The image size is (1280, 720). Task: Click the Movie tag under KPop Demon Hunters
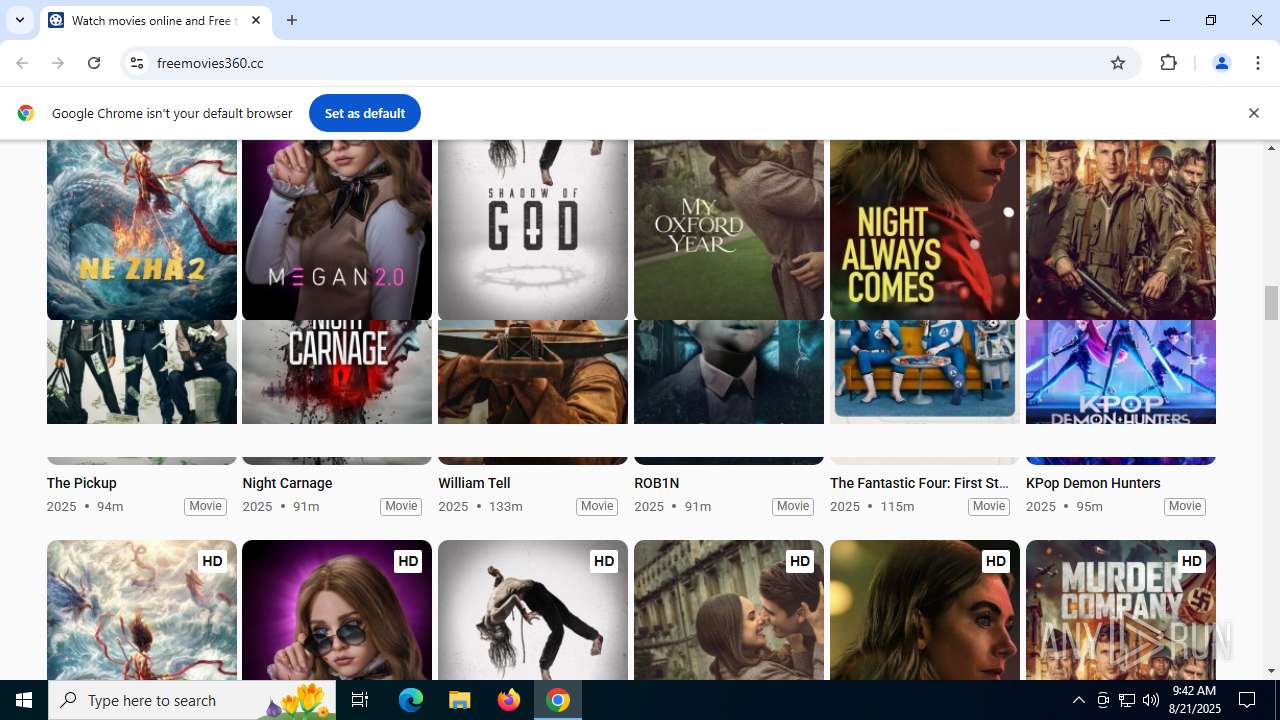click(x=1185, y=506)
